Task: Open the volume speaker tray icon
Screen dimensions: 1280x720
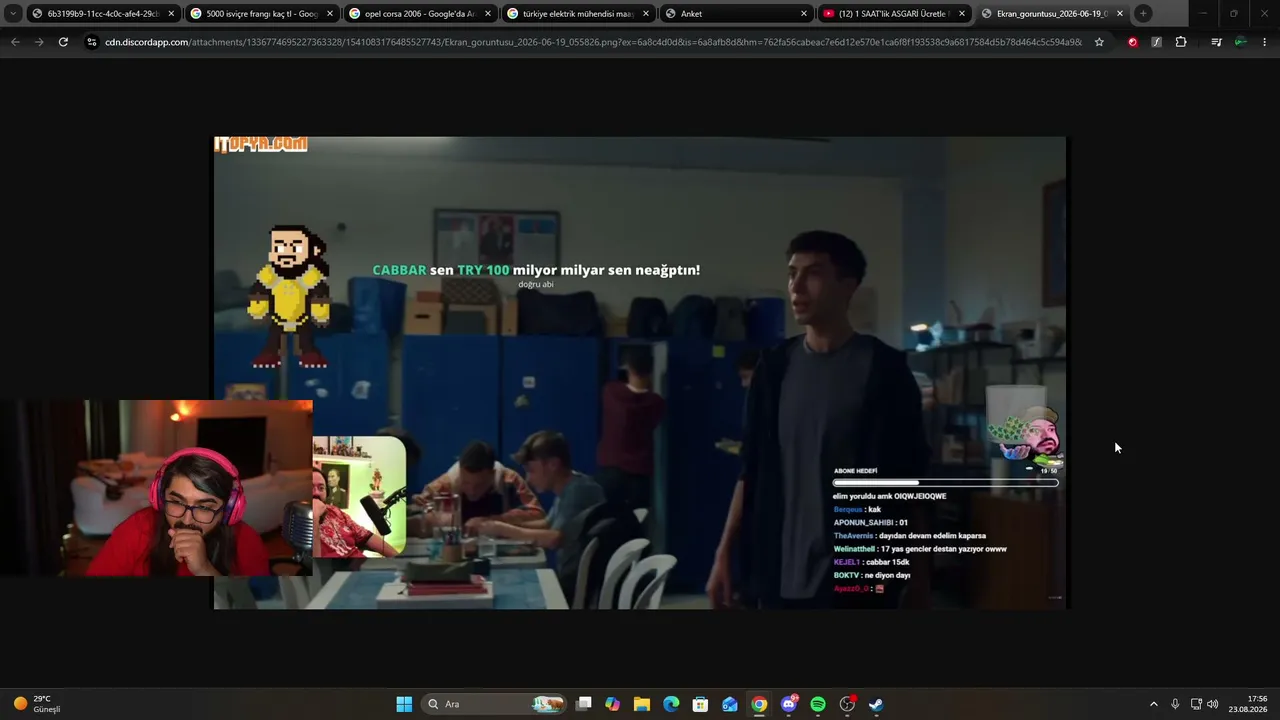Action: coord(1213,704)
